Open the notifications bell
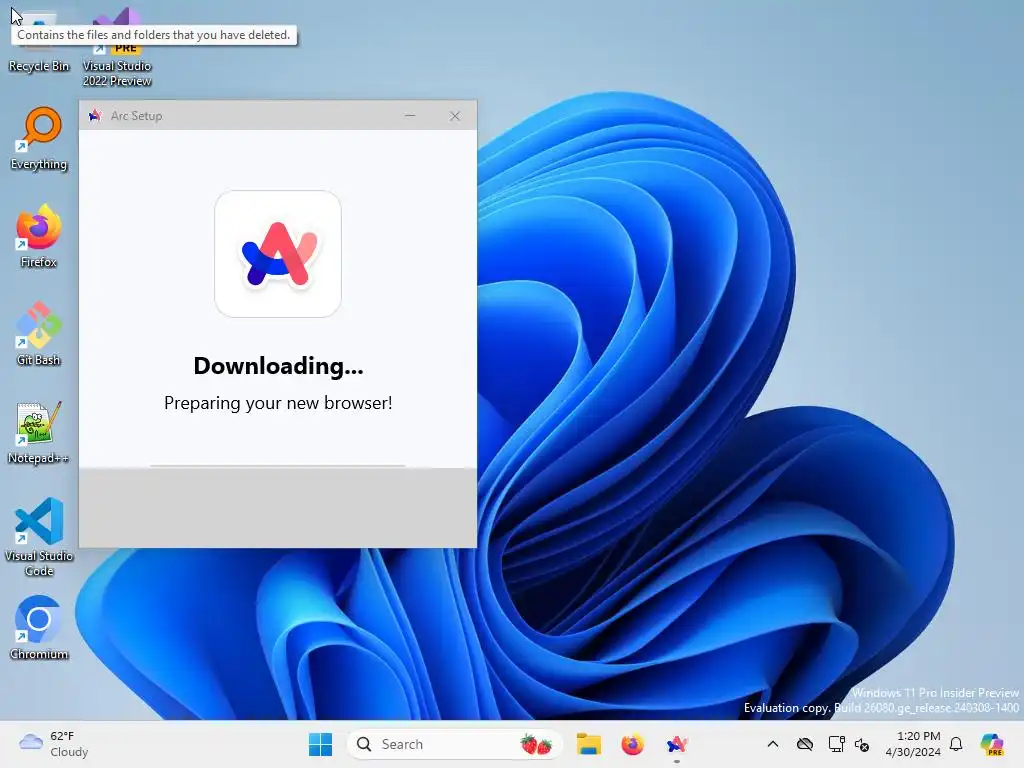 [956, 744]
